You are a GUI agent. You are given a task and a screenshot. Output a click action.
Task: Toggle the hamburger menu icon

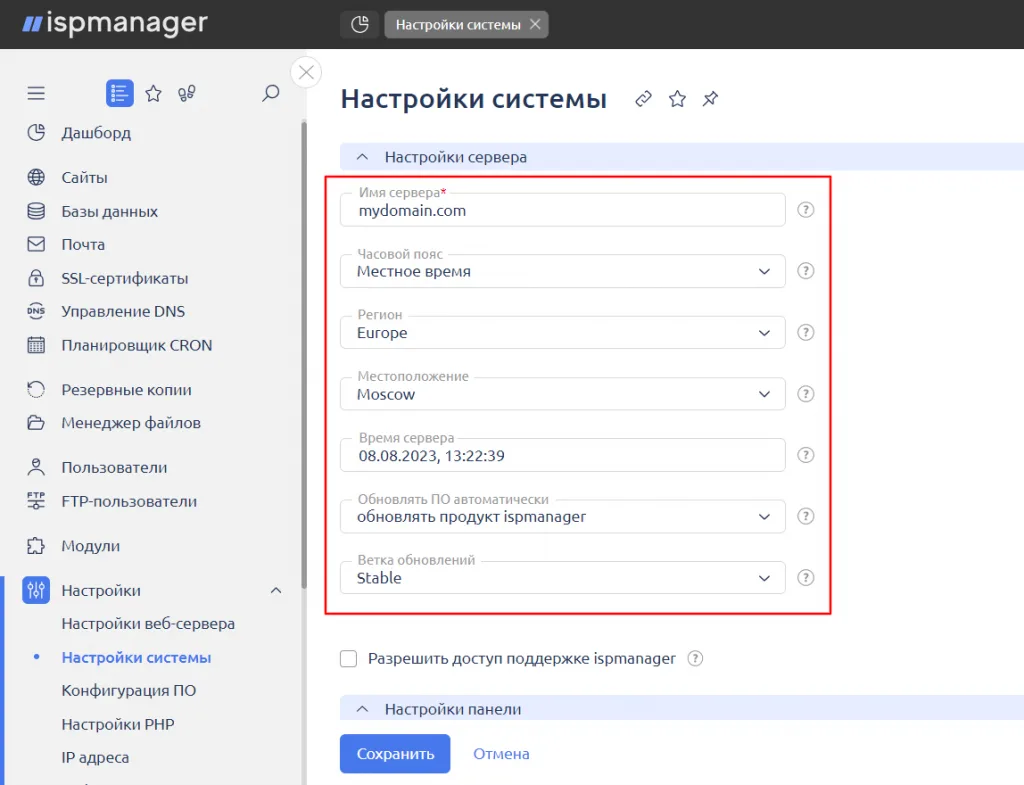tap(36, 93)
